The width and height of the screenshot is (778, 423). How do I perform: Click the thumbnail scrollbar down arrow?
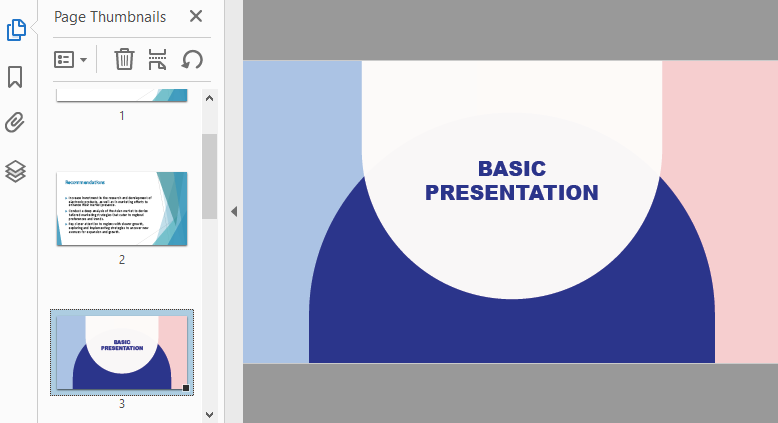(x=209, y=413)
